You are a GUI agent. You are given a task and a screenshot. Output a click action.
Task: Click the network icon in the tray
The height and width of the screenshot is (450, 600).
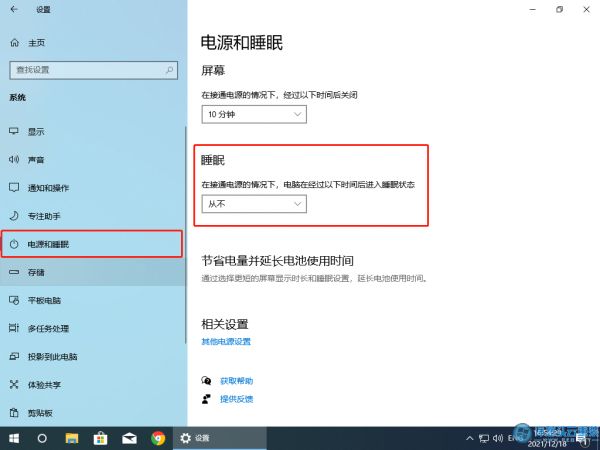coord(484,438)
